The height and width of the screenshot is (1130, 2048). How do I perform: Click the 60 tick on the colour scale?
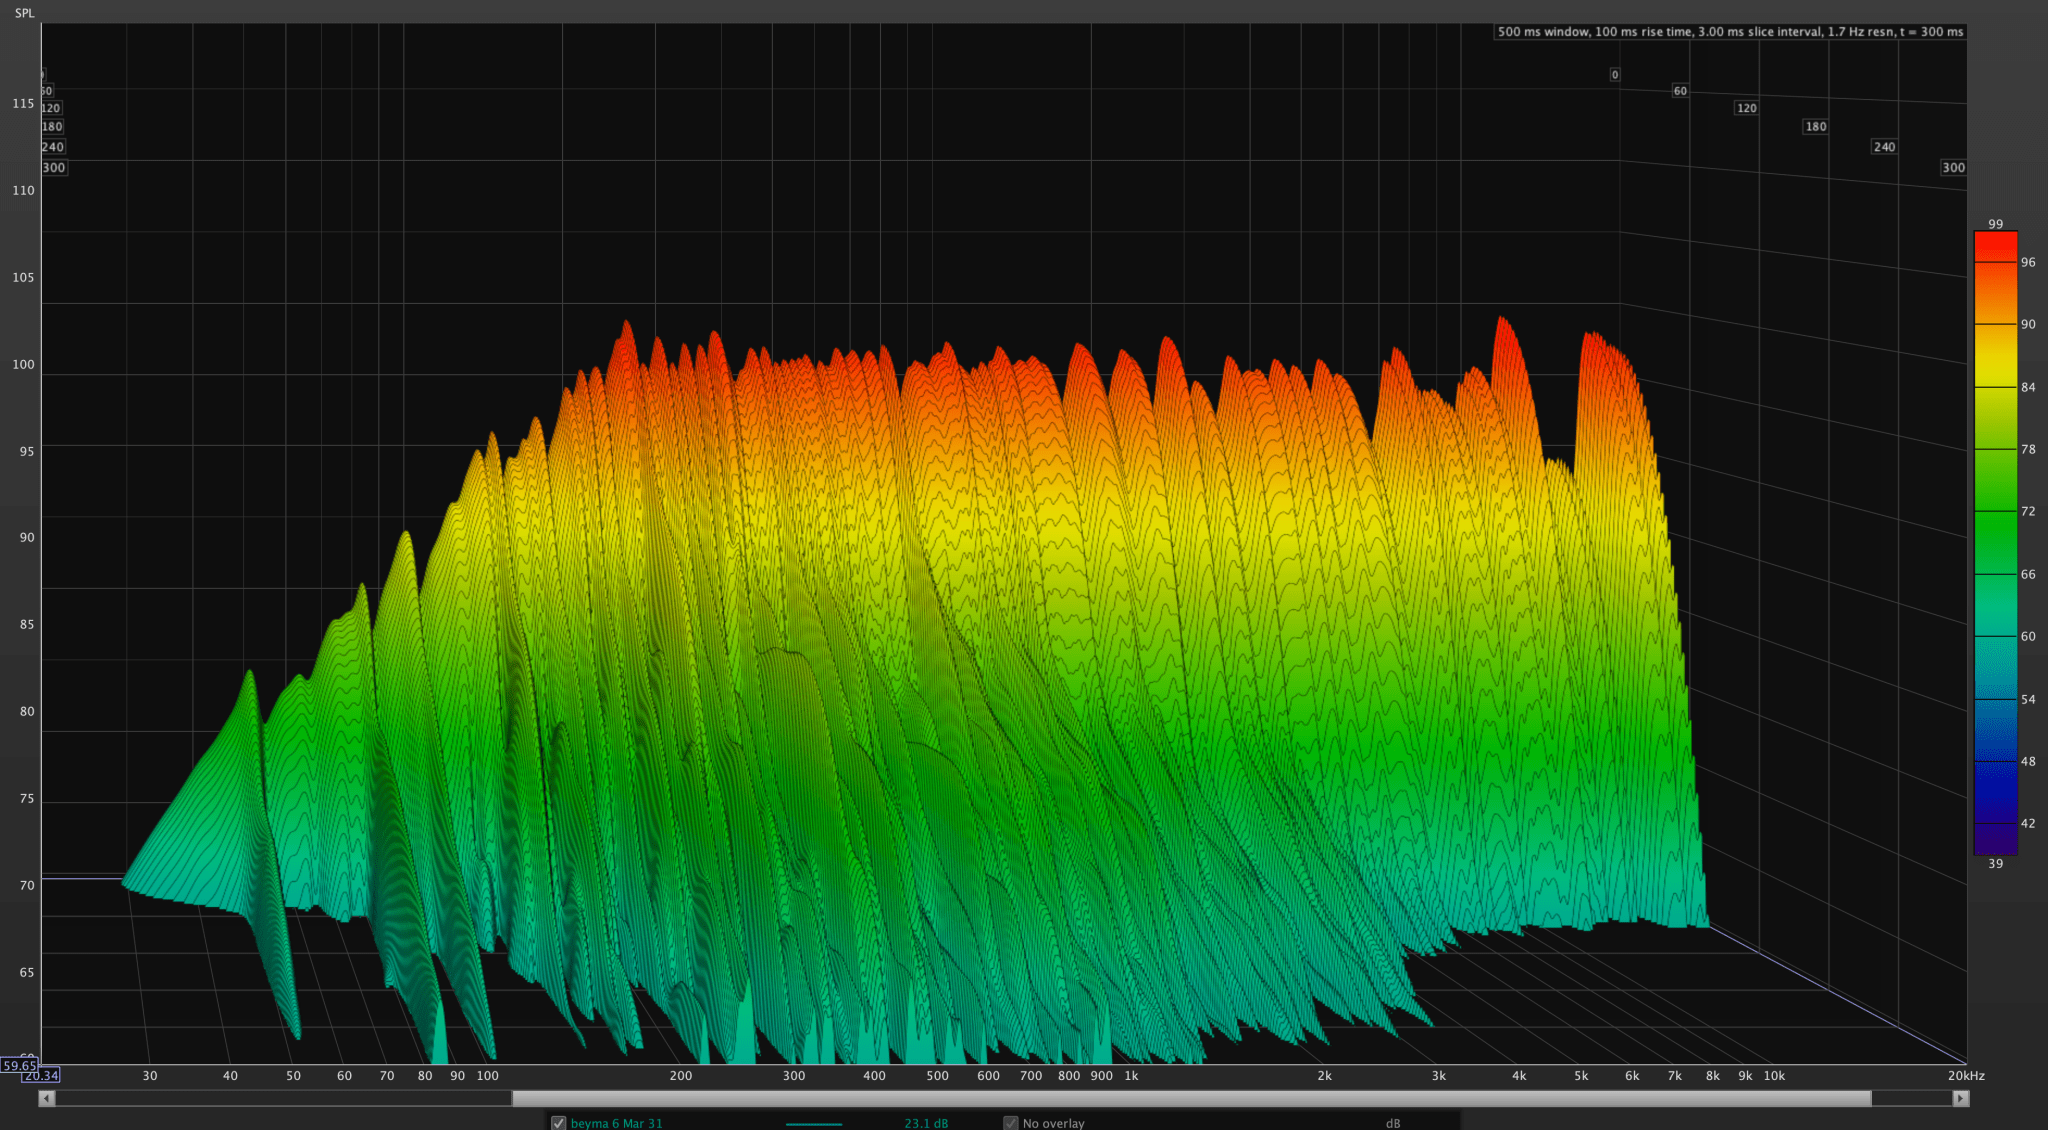(x=2028, y=636)
